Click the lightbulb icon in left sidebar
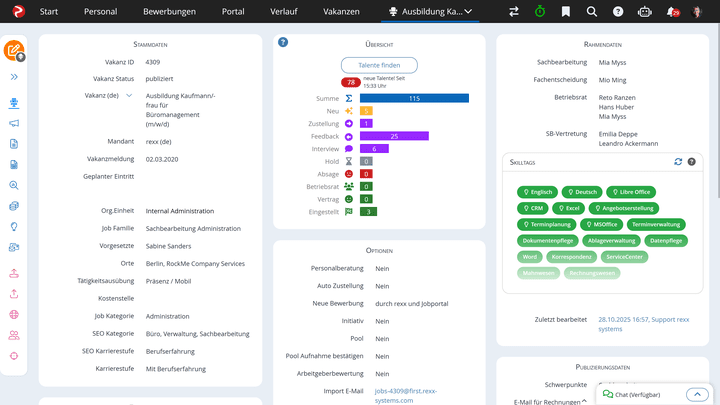720x405 pixels. pyautogui.click(x=14, y=226)
